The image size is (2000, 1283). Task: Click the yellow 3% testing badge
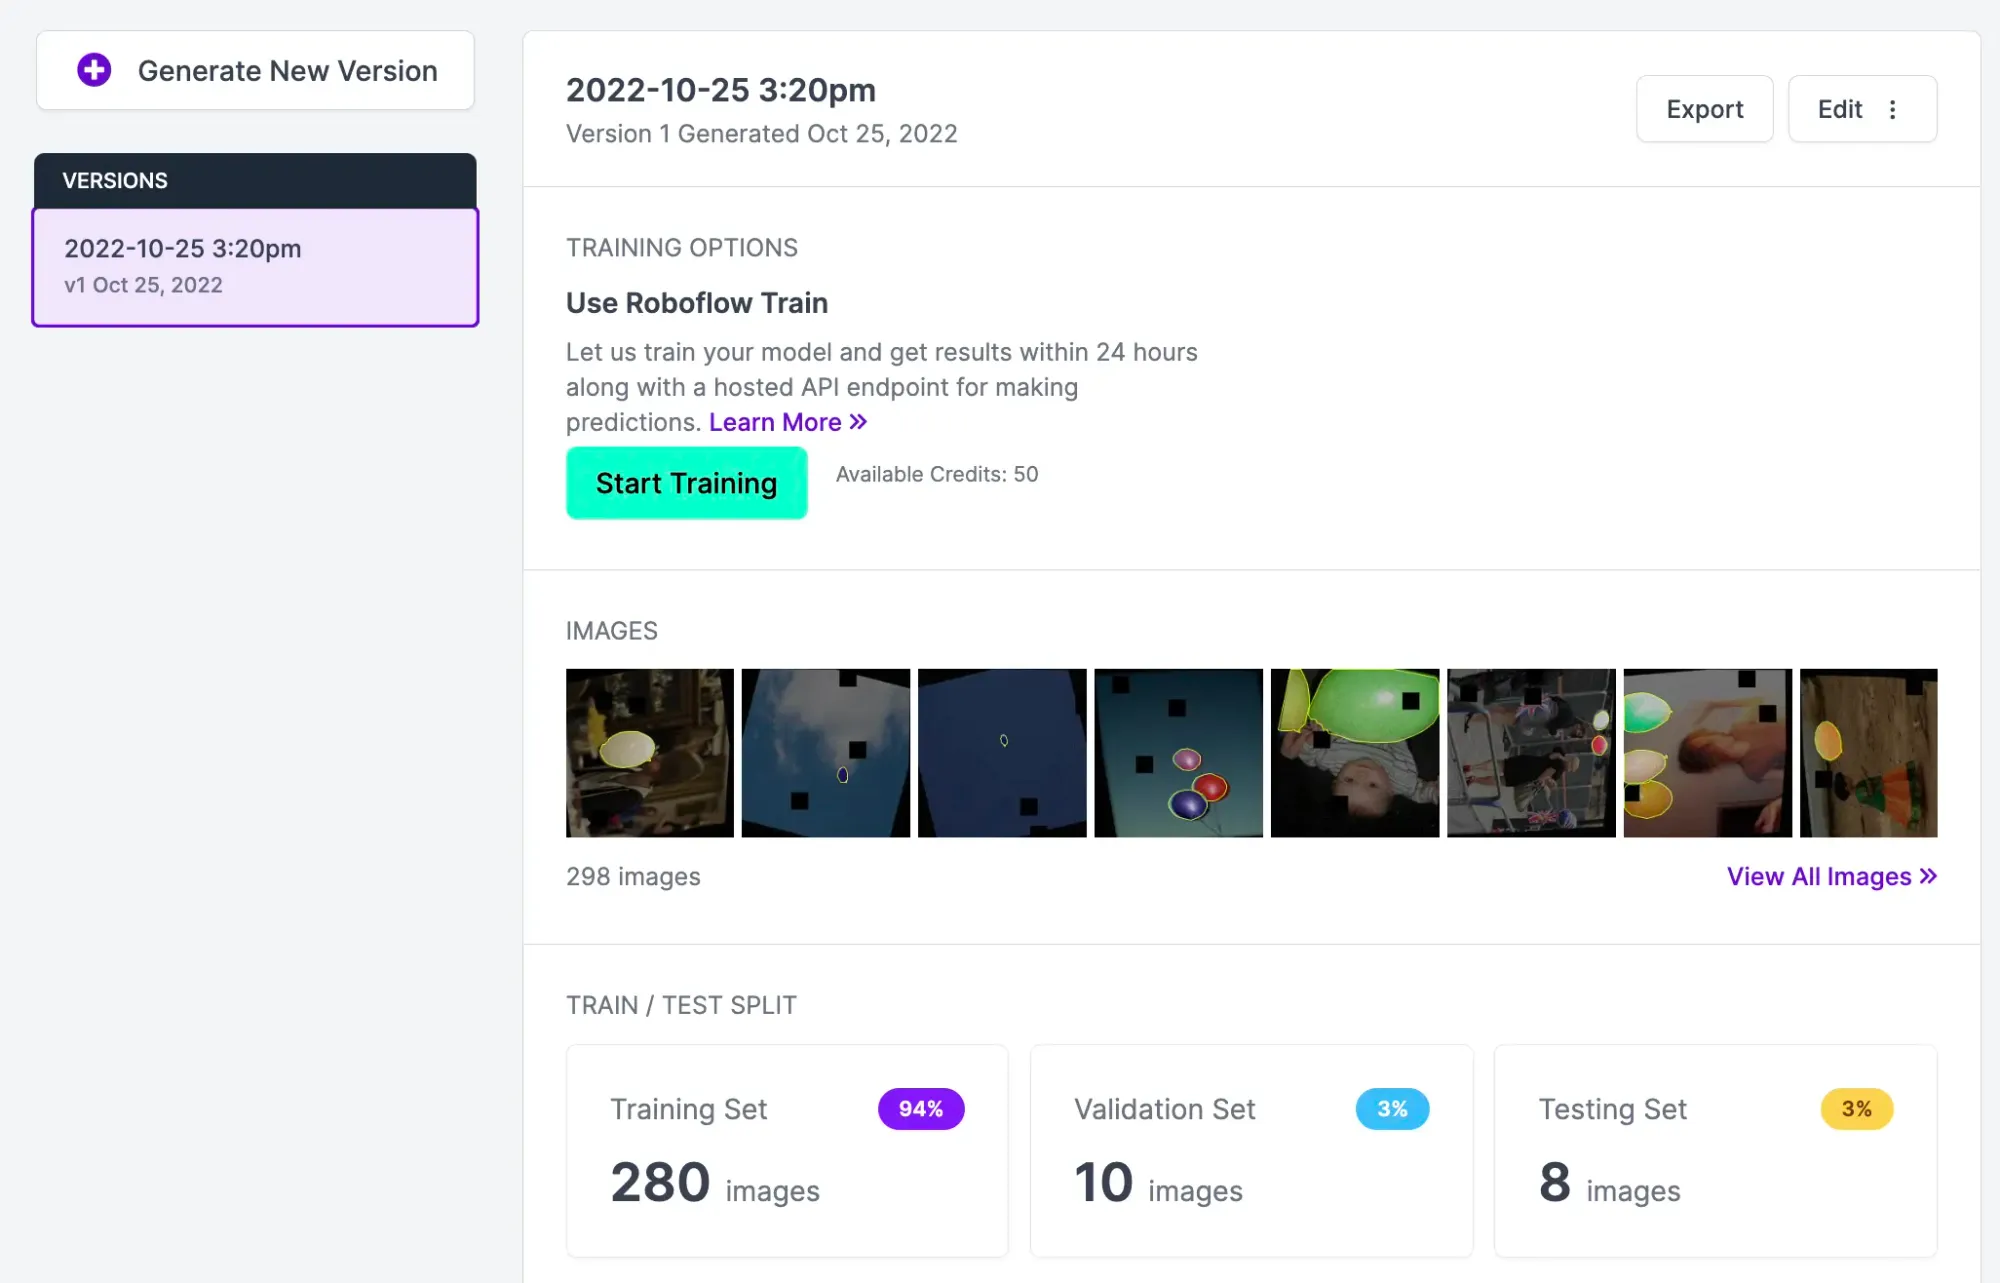pos(1856,1108)
